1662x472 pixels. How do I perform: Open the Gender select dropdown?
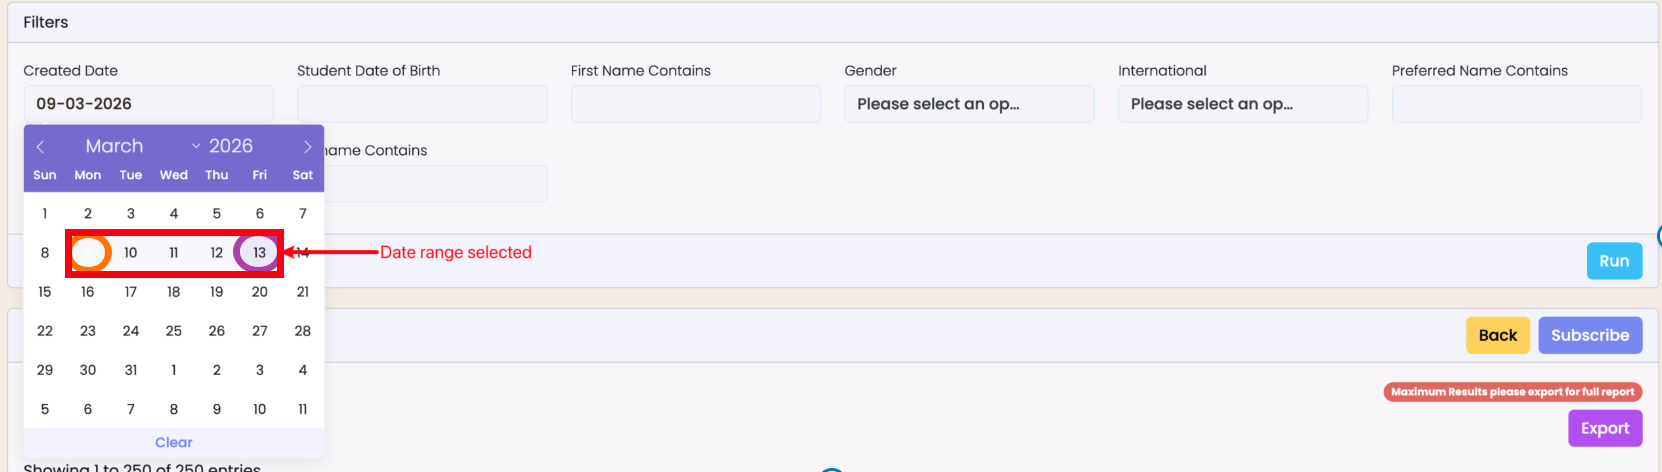969,104
